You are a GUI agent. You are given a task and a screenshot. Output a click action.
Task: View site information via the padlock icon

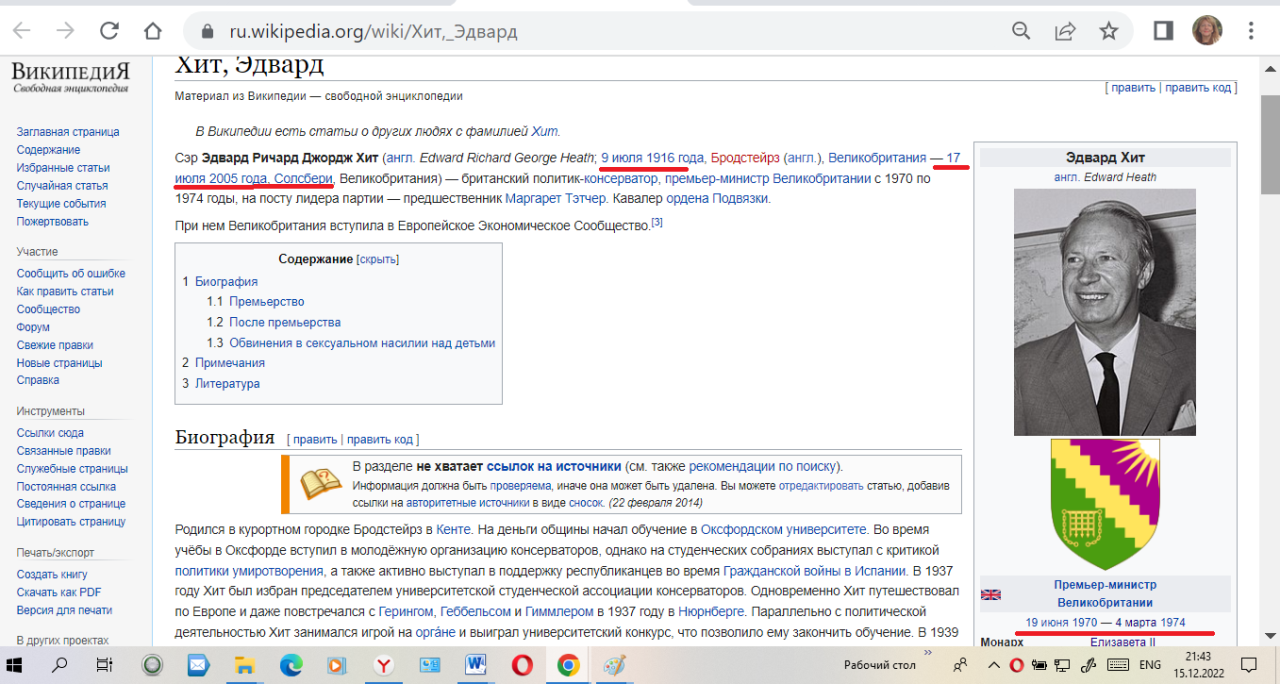(x=207, y=31)
